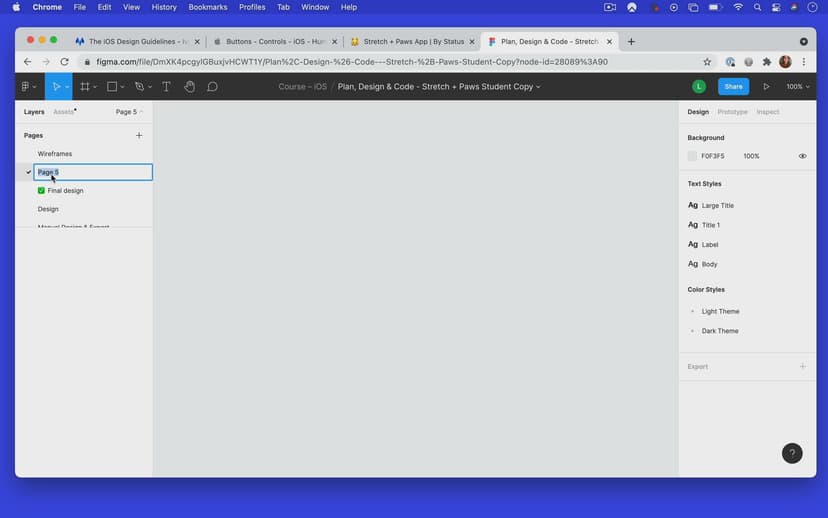Open the 100% zoom dropdown
Viewport: 828px width, 518px height.
point(797,87)
